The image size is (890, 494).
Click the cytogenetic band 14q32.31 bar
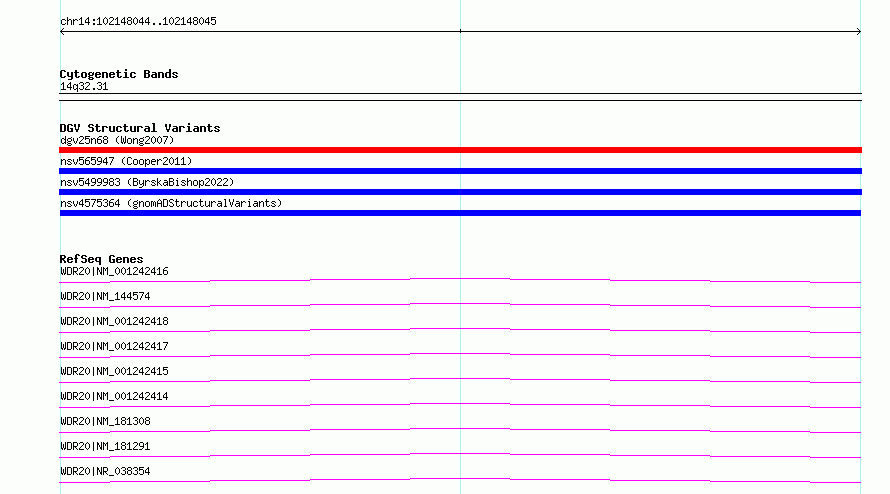(460, 97)
